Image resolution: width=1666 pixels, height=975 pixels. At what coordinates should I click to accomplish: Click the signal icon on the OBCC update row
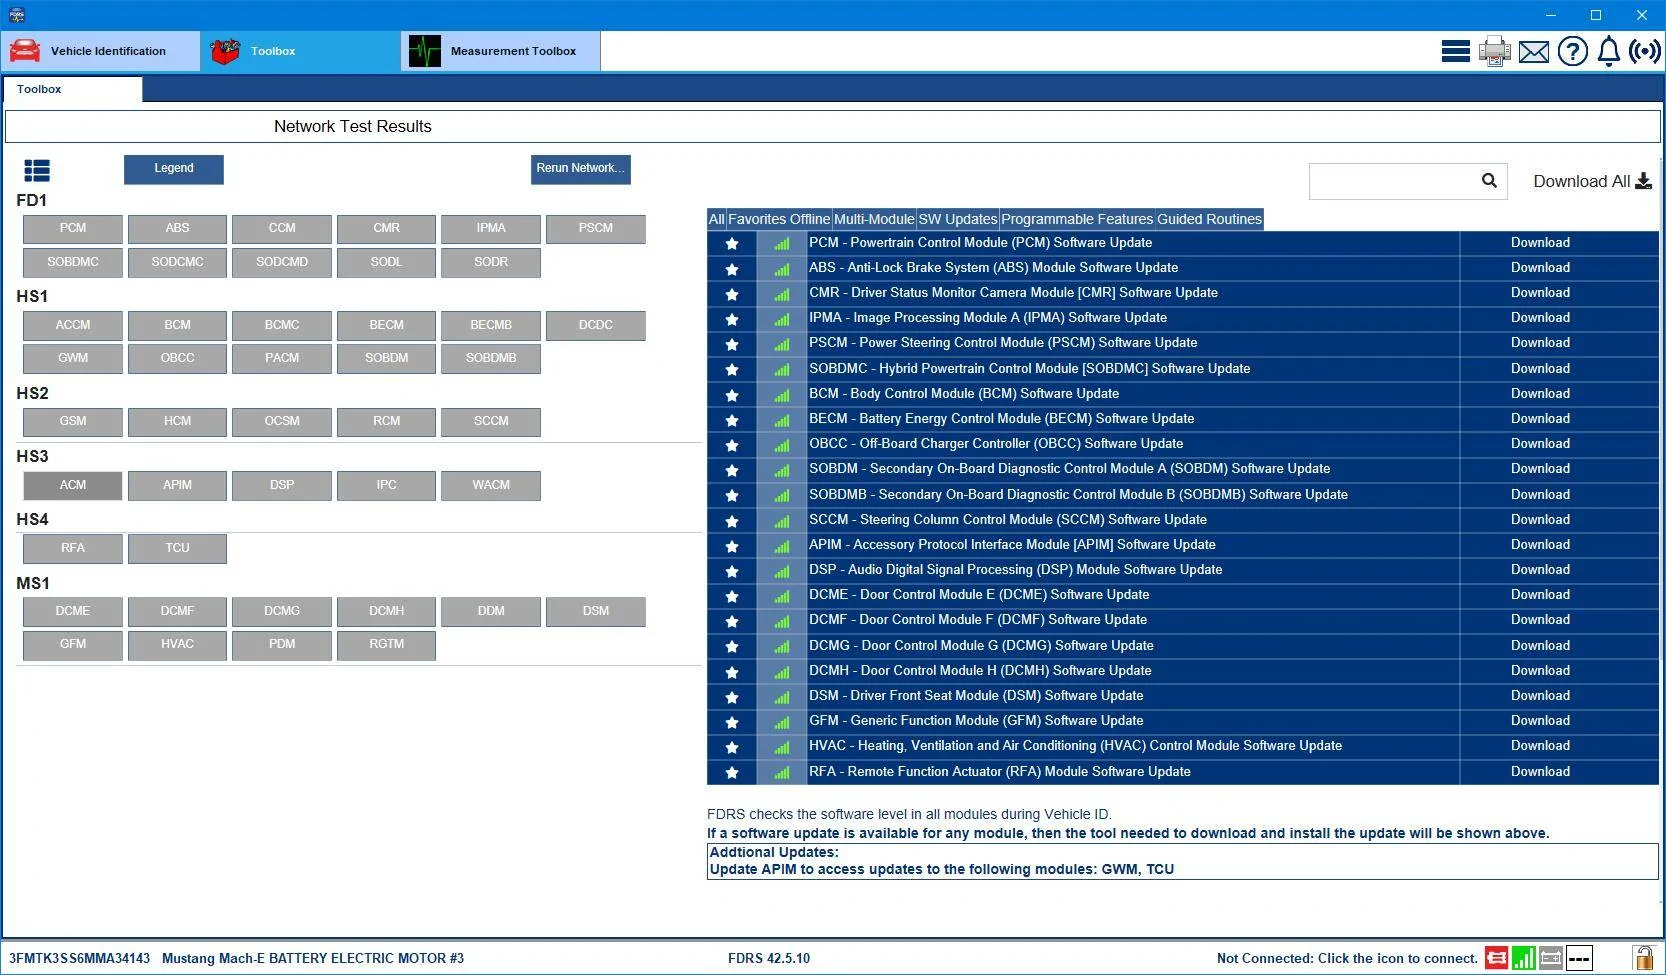(x=782, y=445)
